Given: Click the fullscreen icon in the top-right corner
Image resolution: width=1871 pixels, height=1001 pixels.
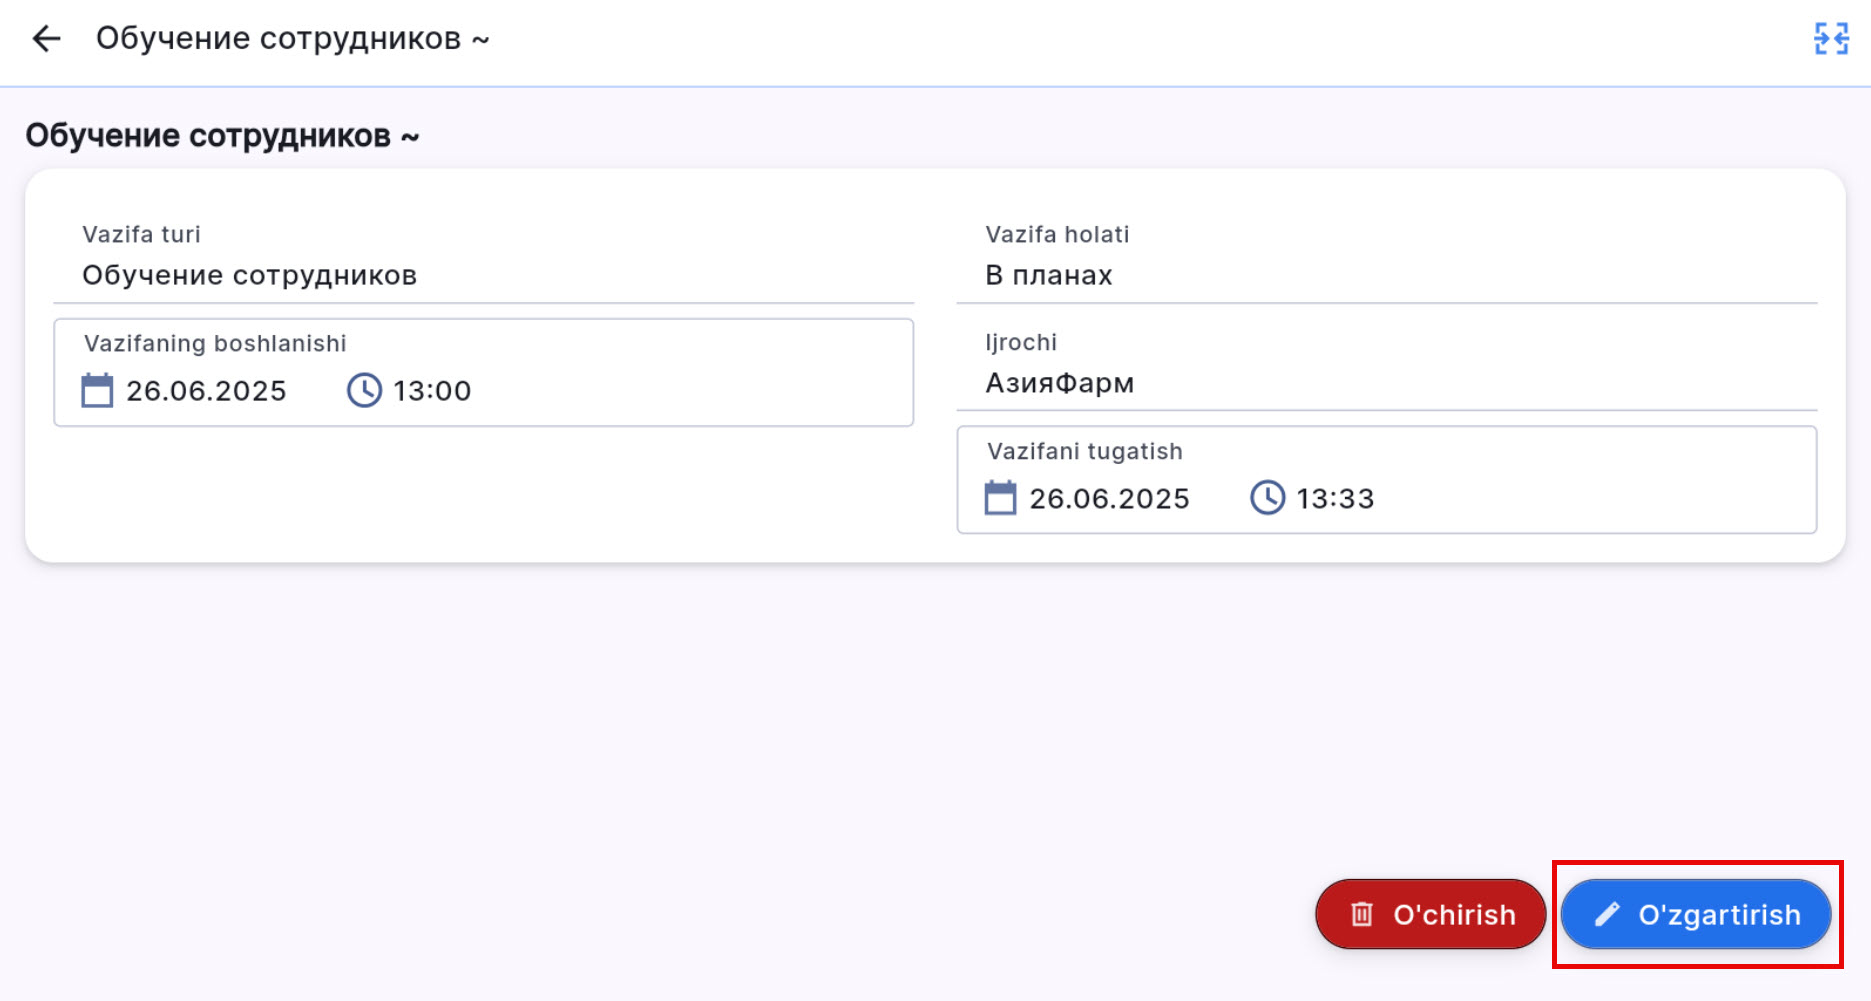Looking at the screenshot, I should 1831,39.
